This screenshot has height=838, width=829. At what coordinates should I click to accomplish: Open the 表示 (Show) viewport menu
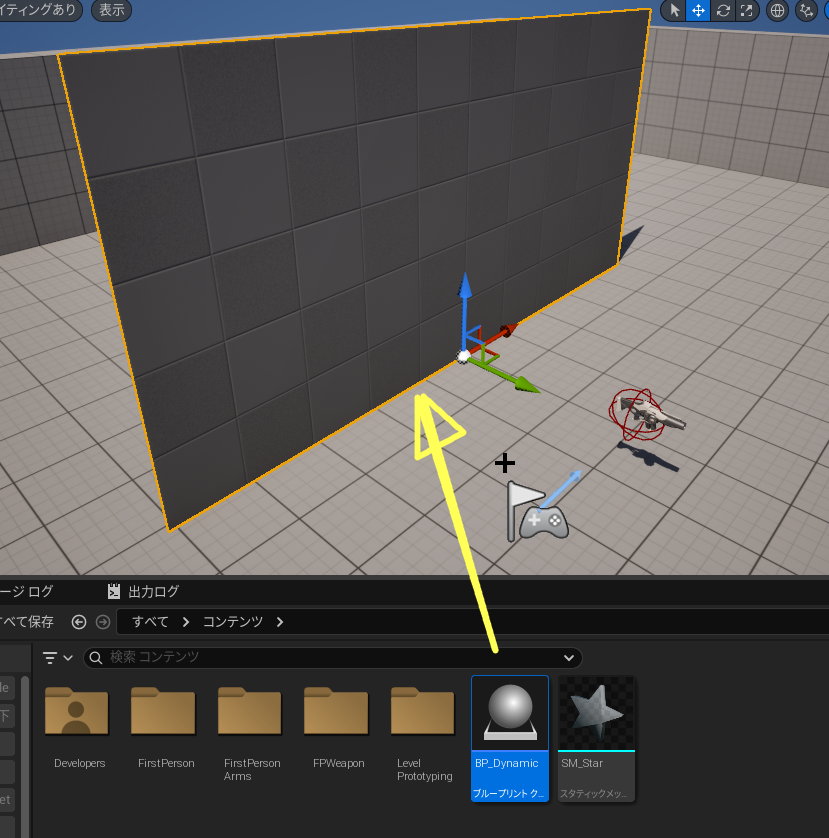(111, 10)
